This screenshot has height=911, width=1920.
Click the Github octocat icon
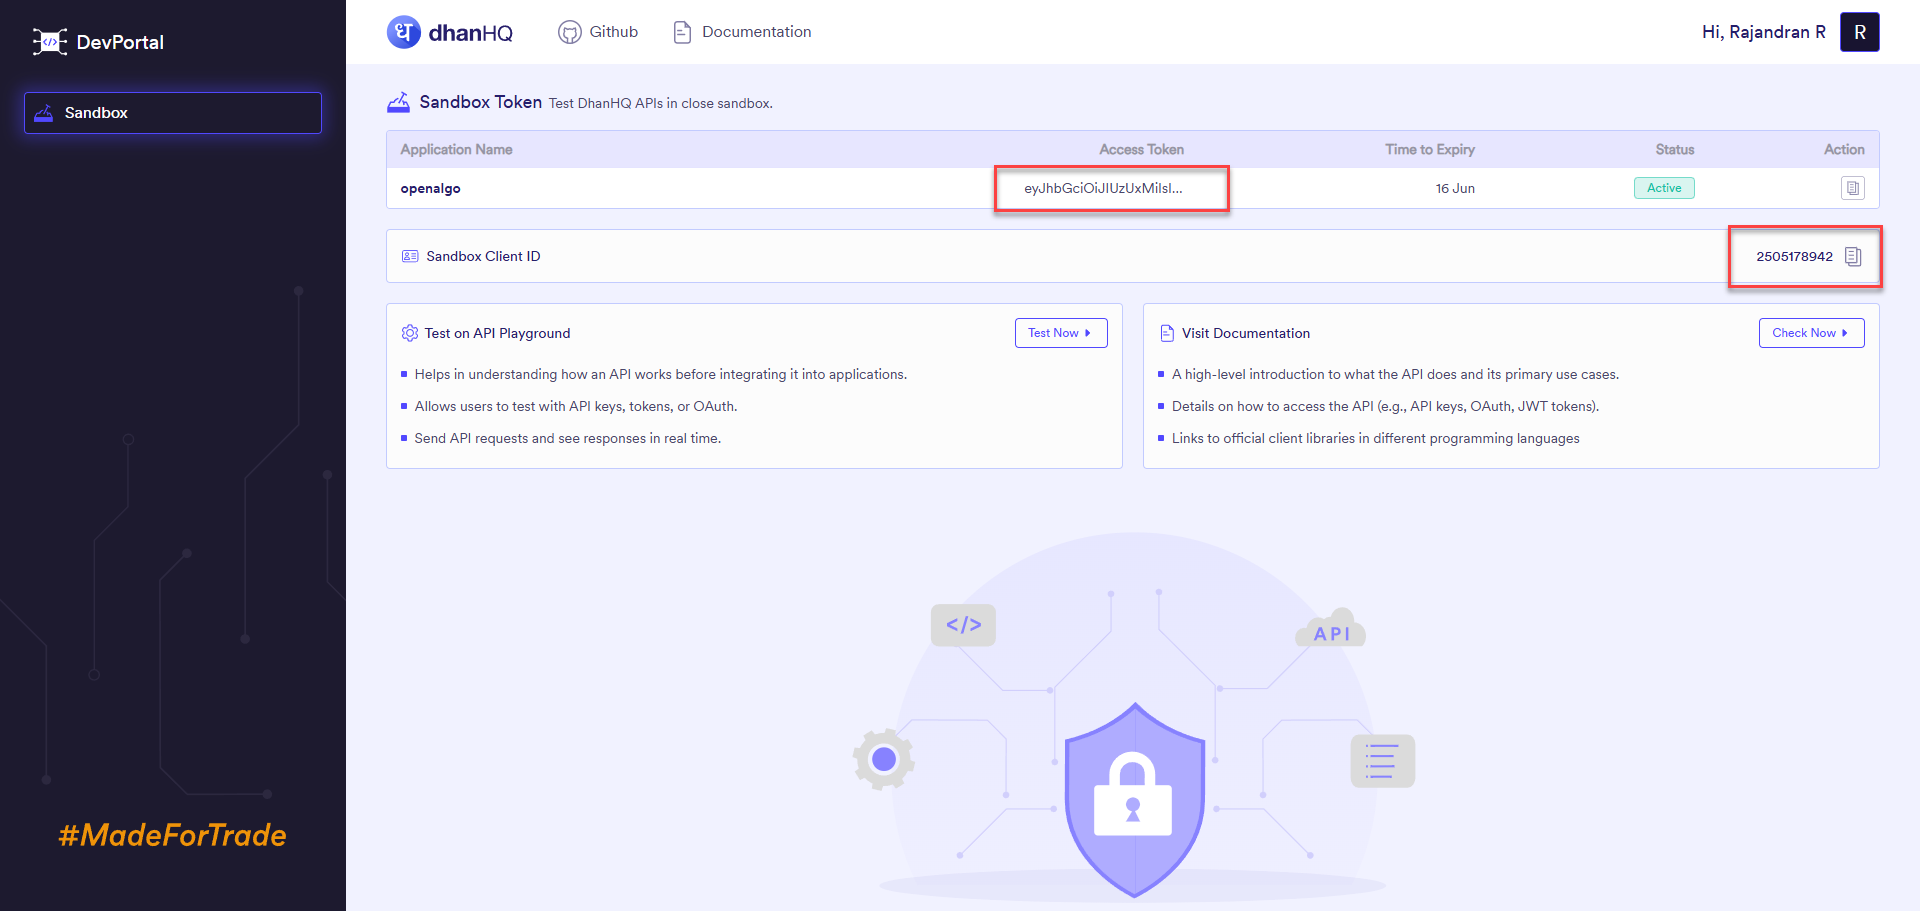[570, 32]
